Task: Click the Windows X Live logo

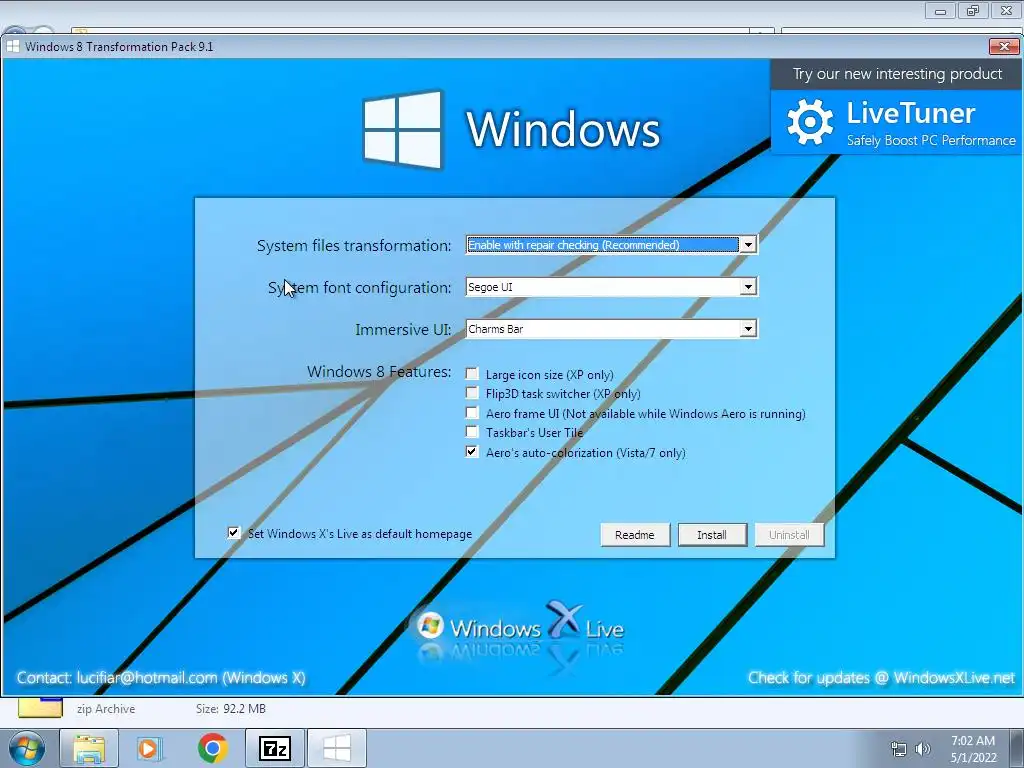Action: point(519,628)
